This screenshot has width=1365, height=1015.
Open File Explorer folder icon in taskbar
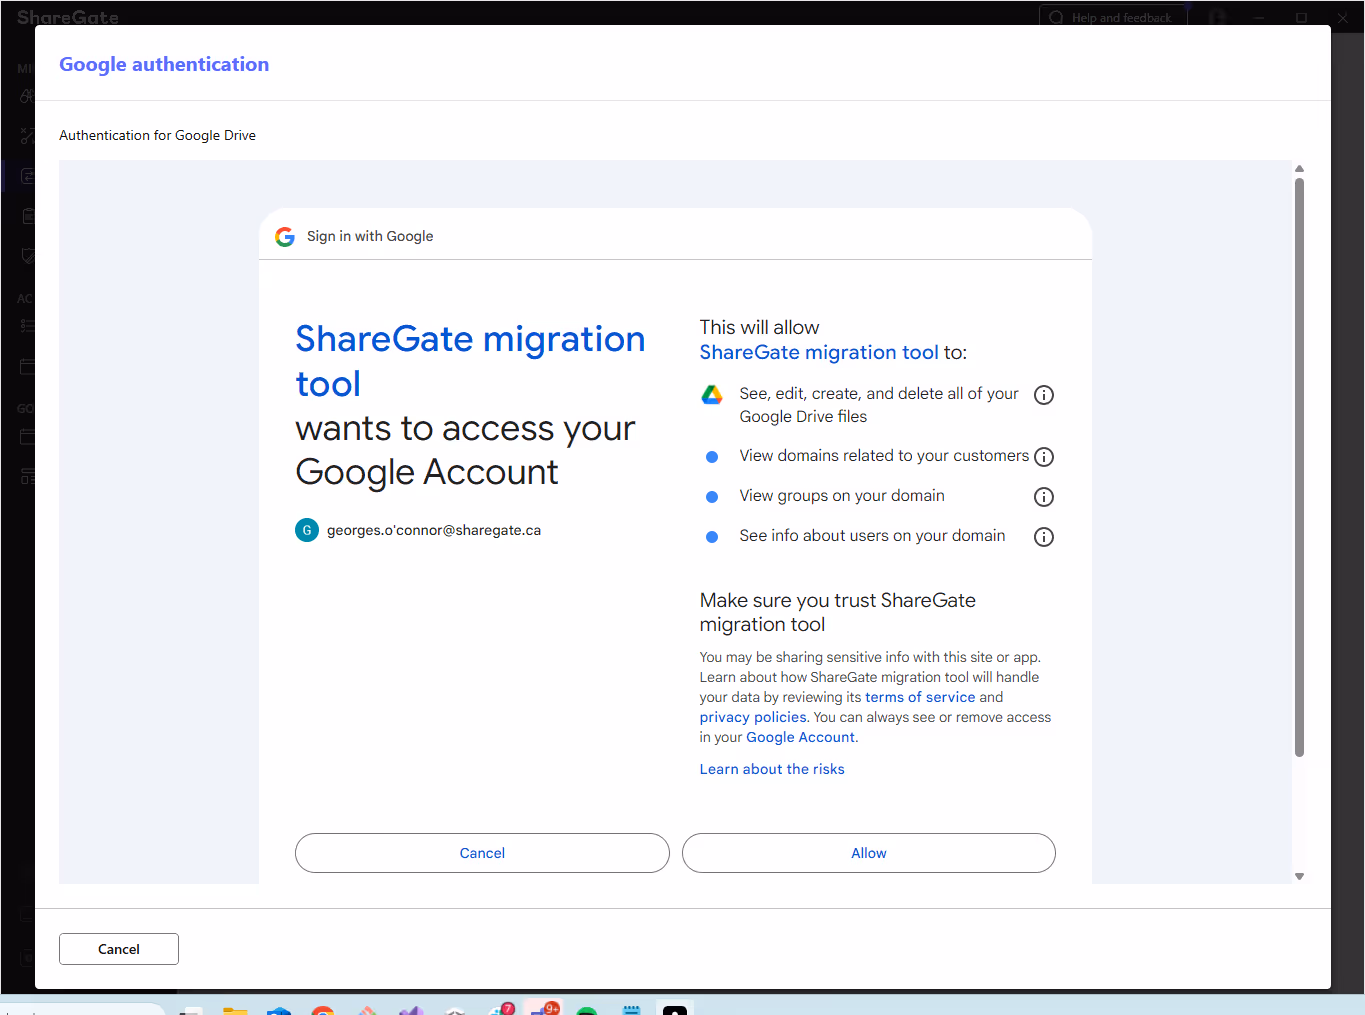235,1010
